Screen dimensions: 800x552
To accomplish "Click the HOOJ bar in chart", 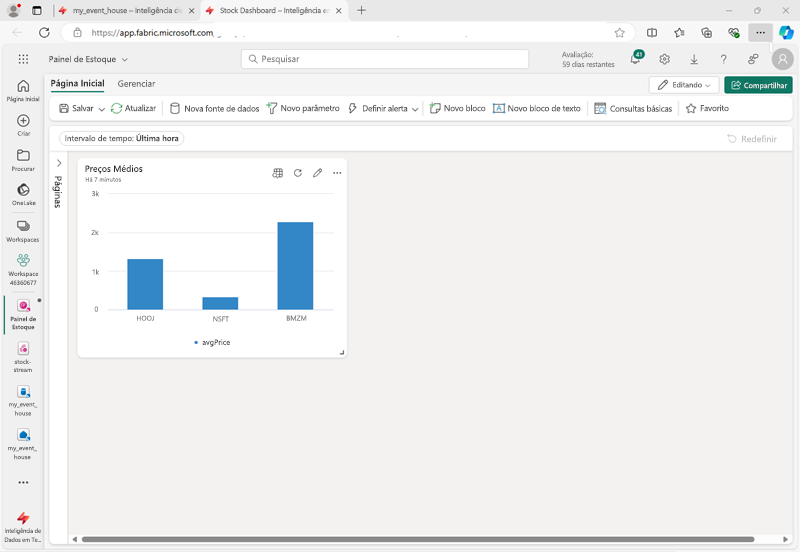I will tap(145, 284).
